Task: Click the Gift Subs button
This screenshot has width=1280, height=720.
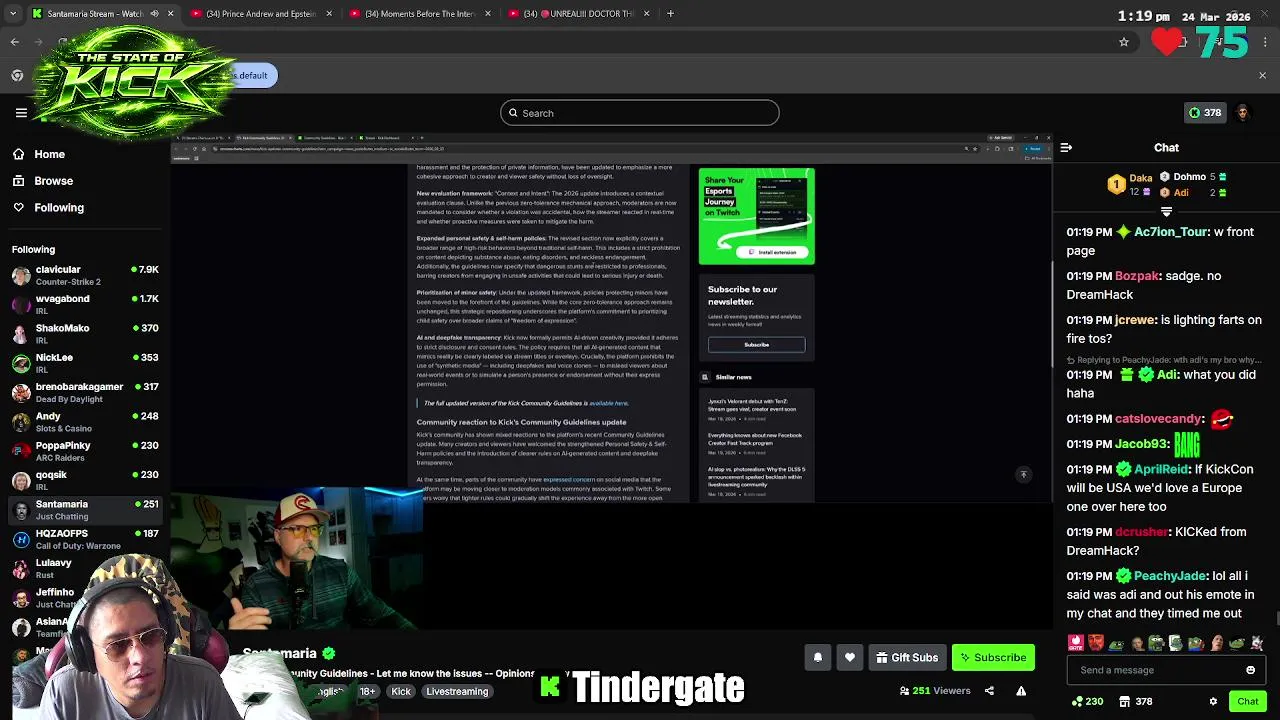Action: [907, 658]
